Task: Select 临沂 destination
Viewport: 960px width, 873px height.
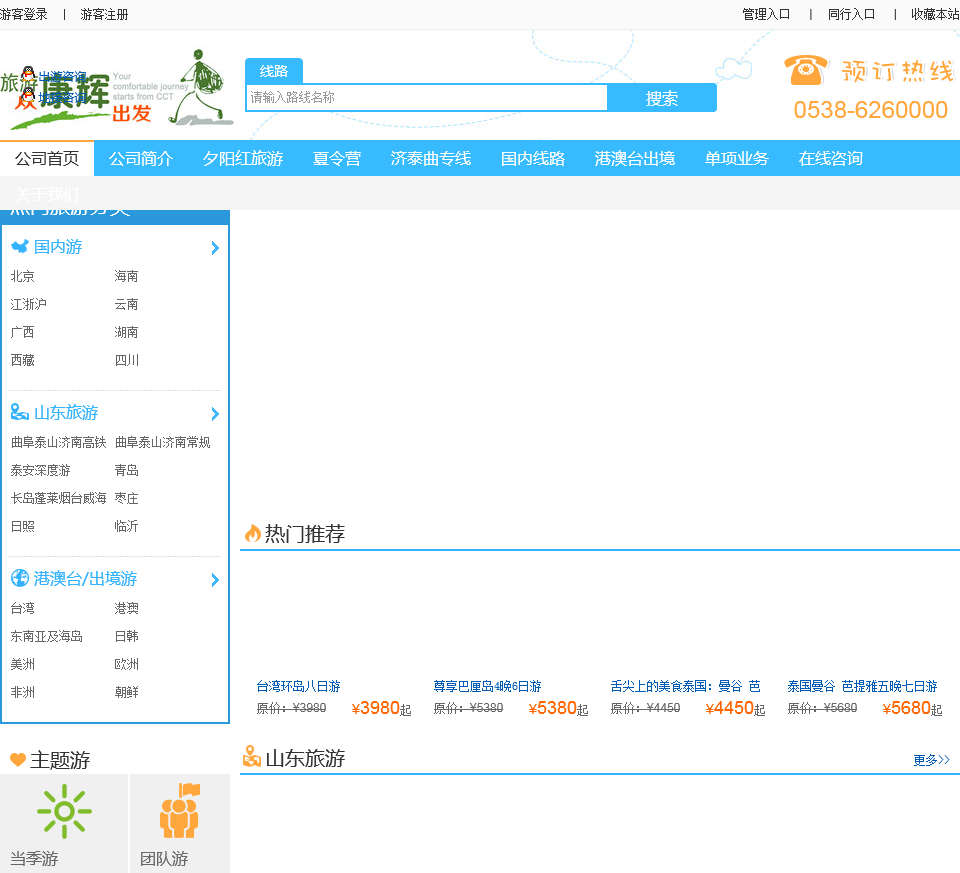Action: pos(126,526)
